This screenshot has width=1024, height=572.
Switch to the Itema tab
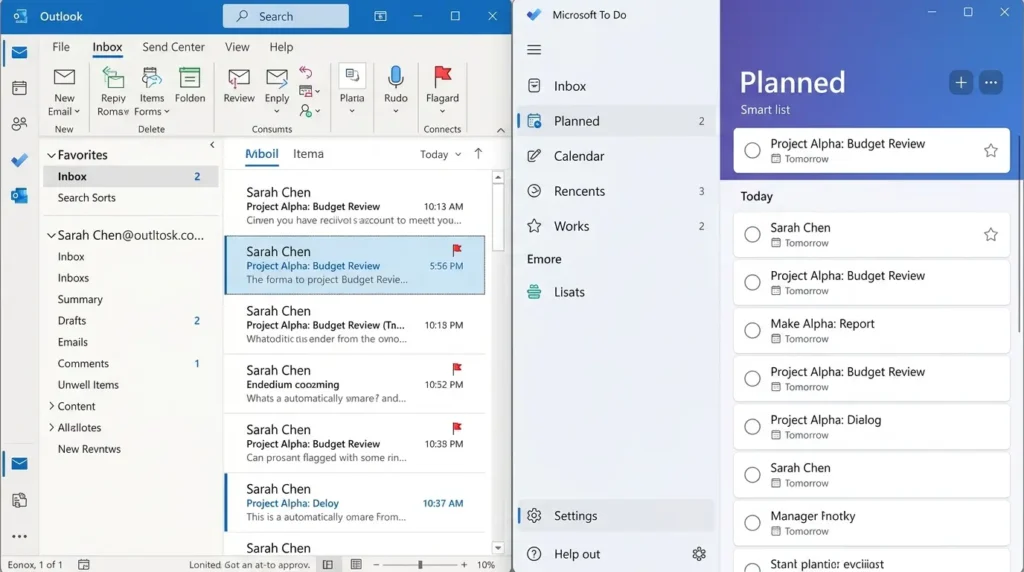[308, 154]
